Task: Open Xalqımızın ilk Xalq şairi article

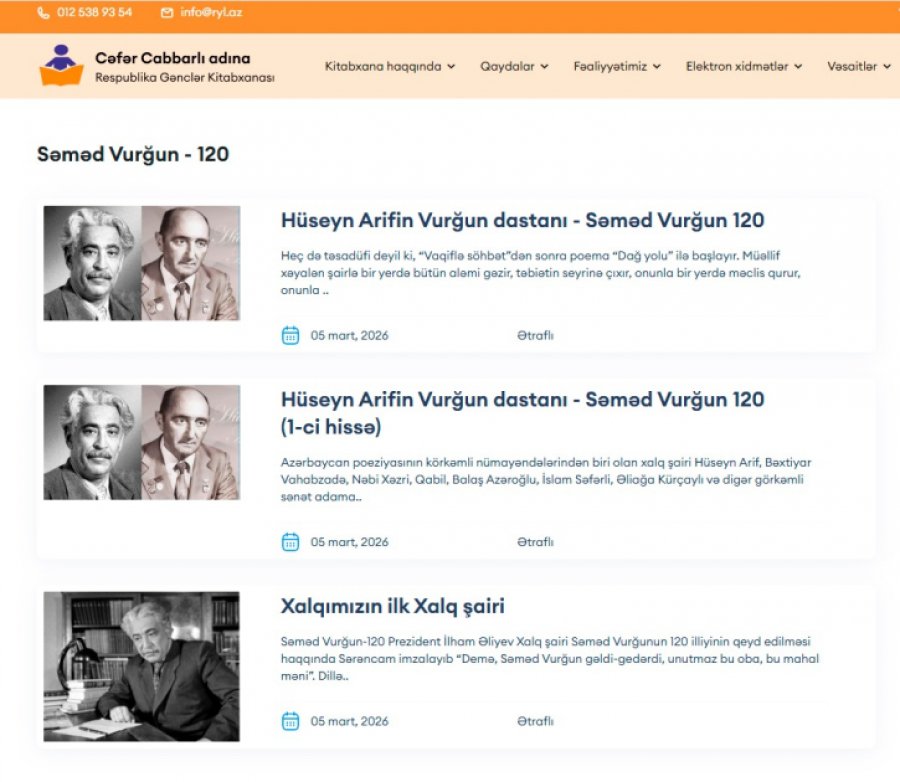Action: [x=393, y=606]
